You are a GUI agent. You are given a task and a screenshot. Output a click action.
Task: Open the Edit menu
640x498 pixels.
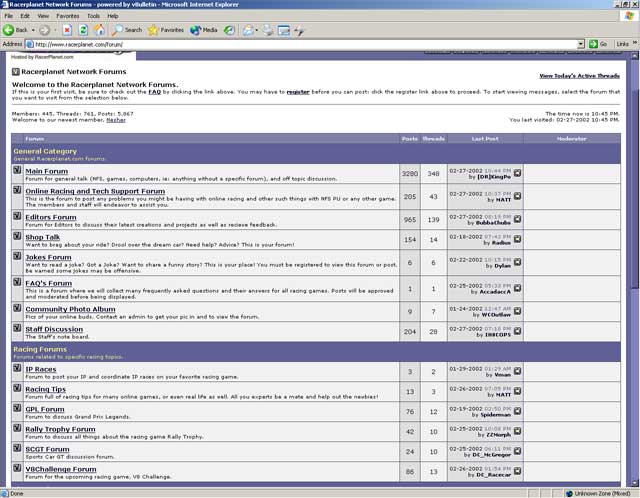click(x=25, y=16)
